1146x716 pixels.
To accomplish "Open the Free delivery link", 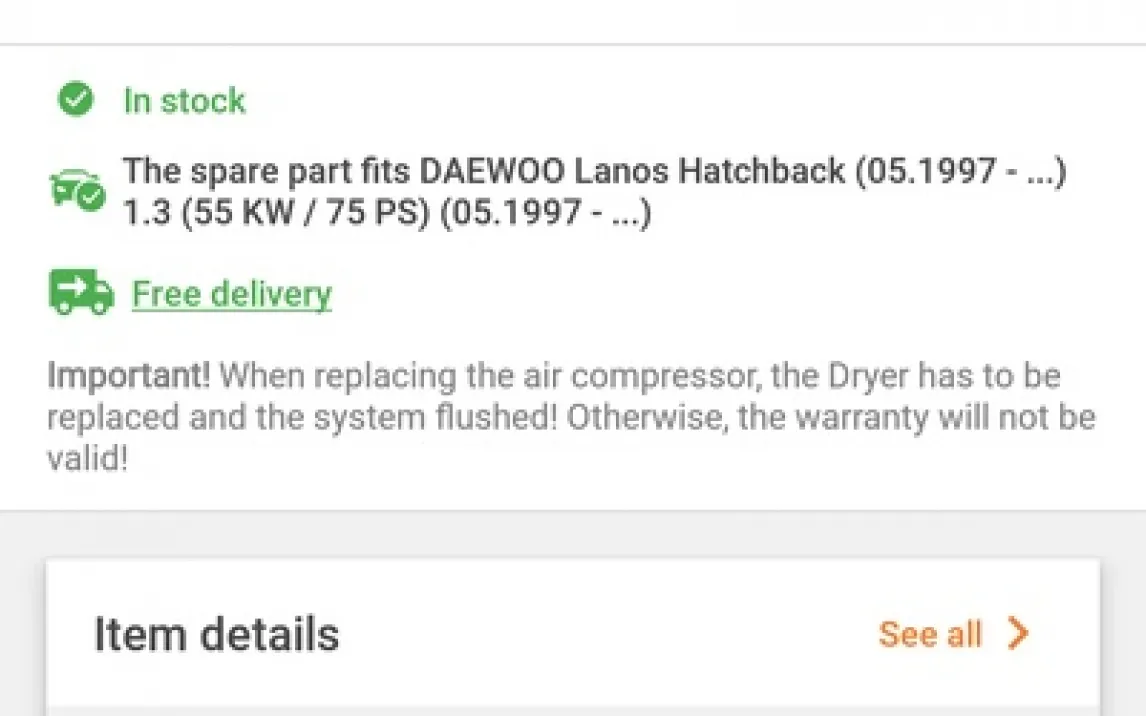I will tap(231, 294).
